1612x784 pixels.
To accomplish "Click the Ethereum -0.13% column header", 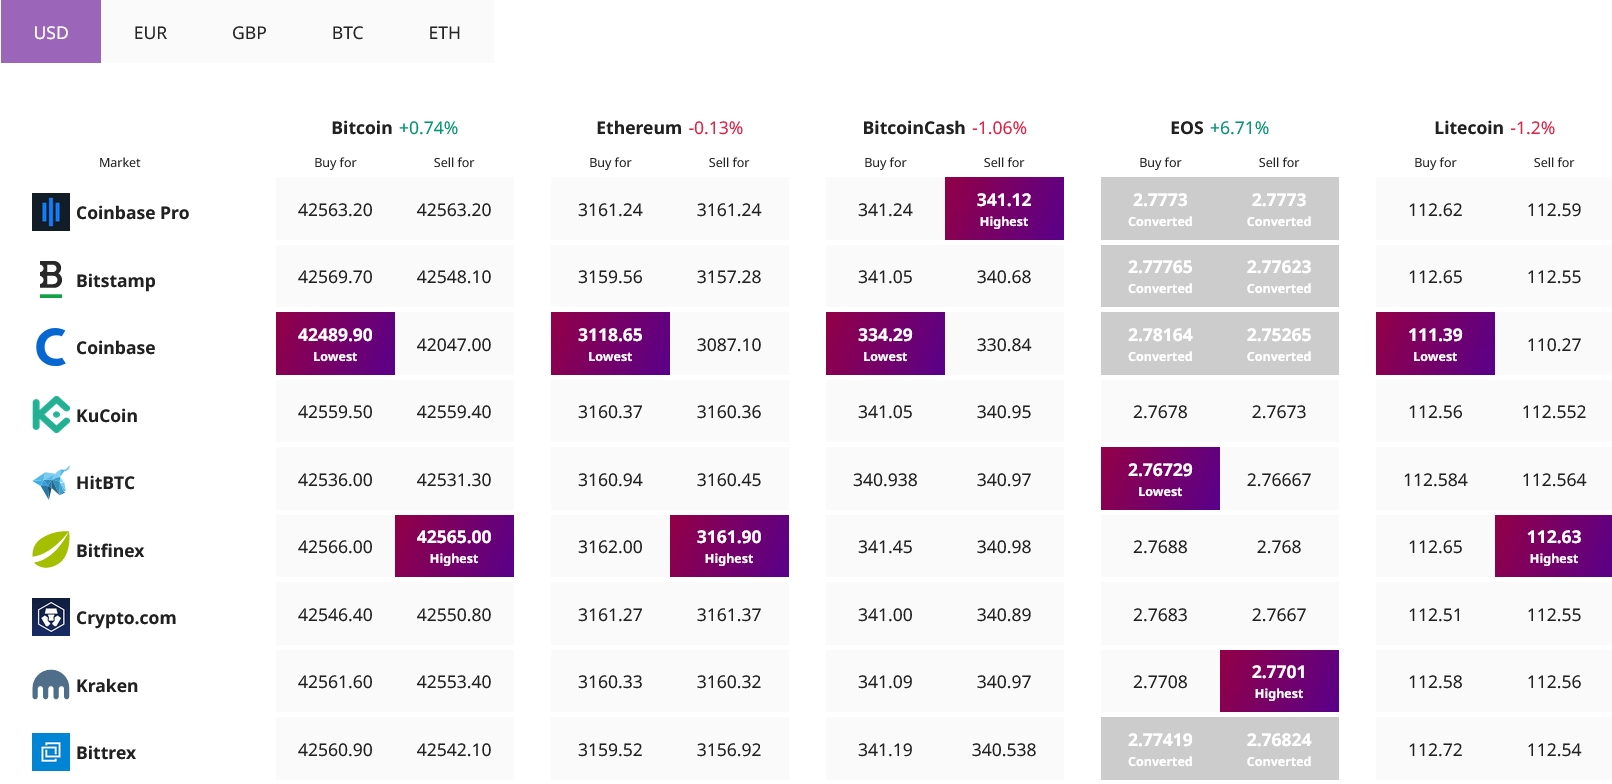I will tap(669, 128).
